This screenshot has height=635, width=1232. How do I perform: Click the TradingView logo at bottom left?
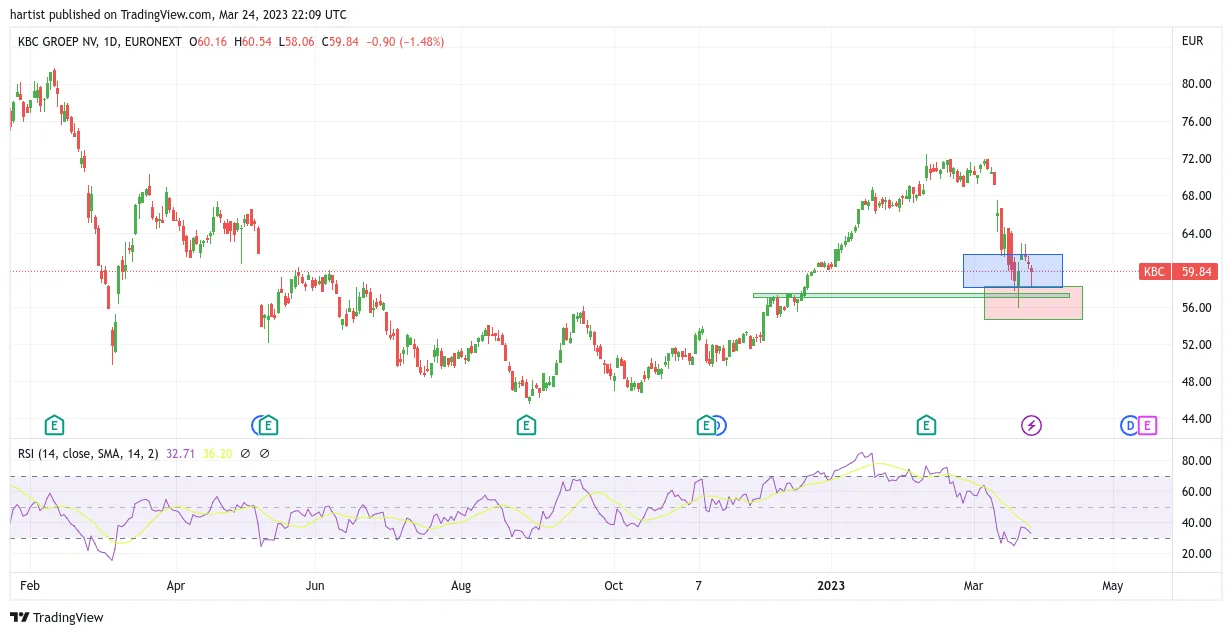pyautogui.click(x=57, y=618)
